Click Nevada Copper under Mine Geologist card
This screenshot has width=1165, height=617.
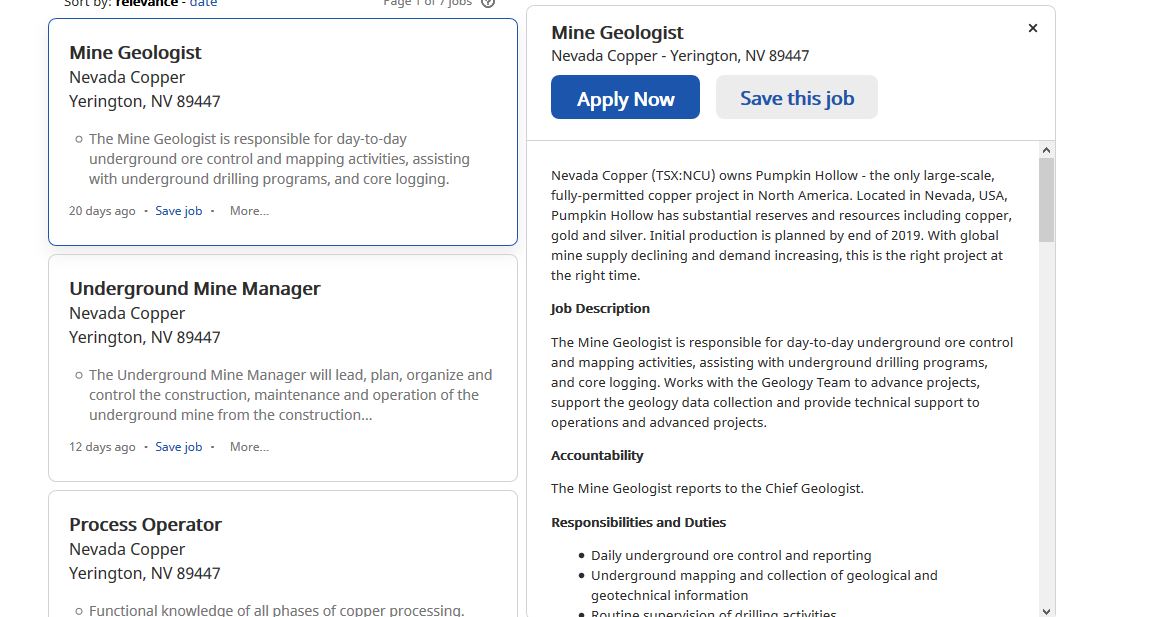click(x=127, y=77)
